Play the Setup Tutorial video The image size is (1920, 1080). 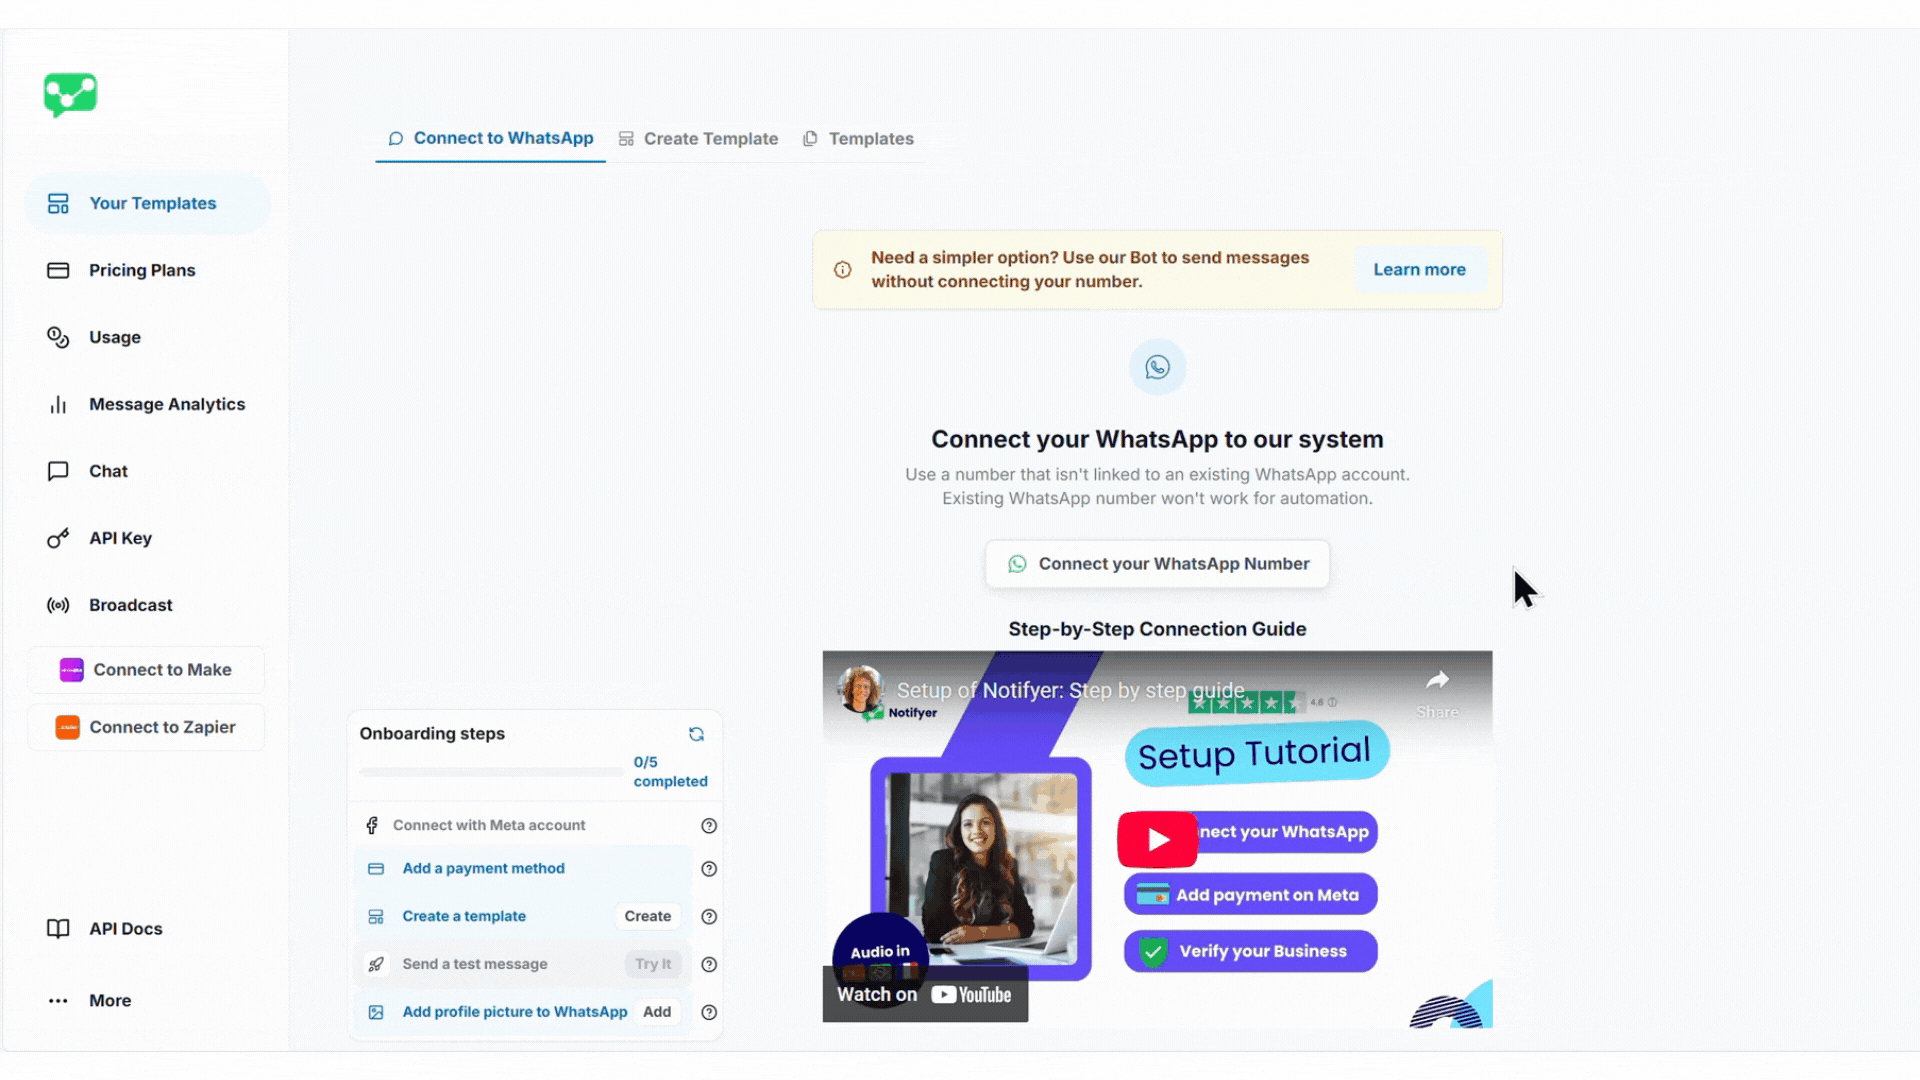tap(1157, 839)
